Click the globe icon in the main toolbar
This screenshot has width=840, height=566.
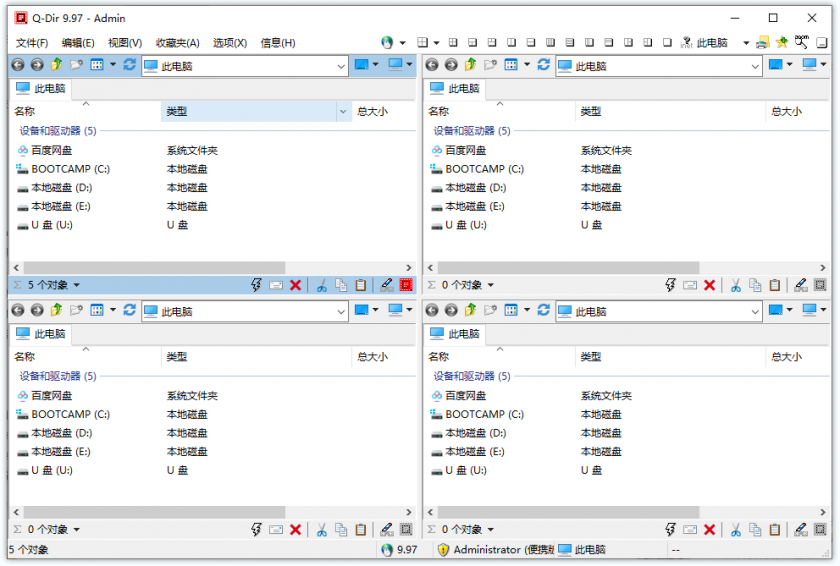click(x=387, y=43)
